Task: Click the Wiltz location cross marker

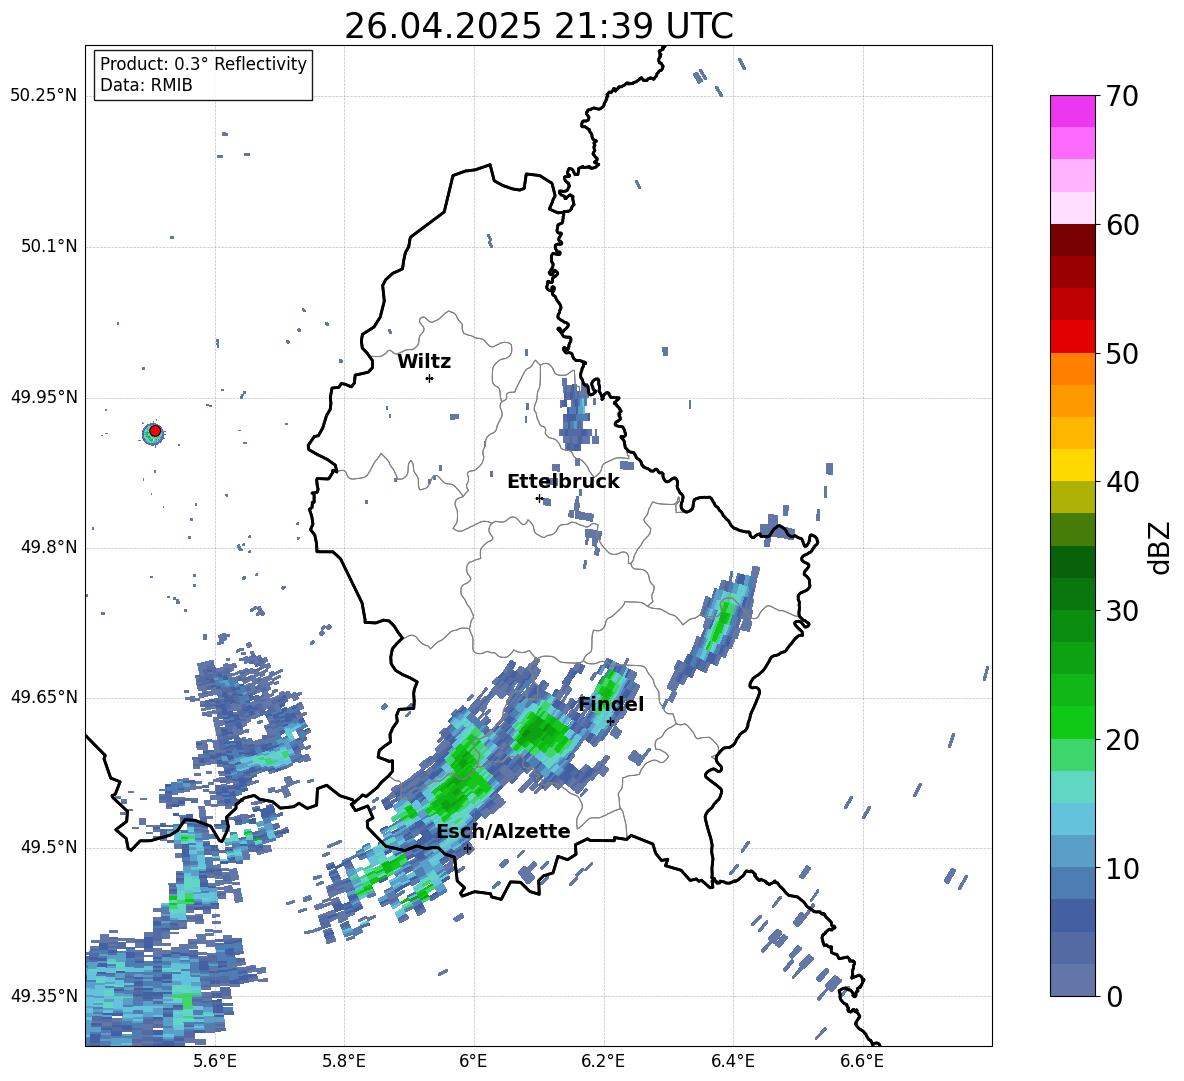Action: tap(430, 378)
